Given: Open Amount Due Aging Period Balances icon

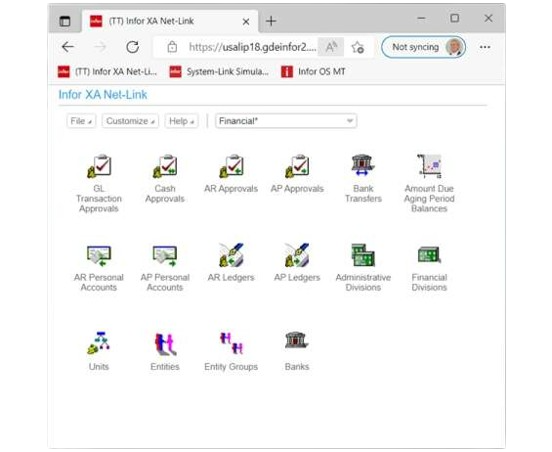Looking at the screenshot, I should (x=429, y=166).
